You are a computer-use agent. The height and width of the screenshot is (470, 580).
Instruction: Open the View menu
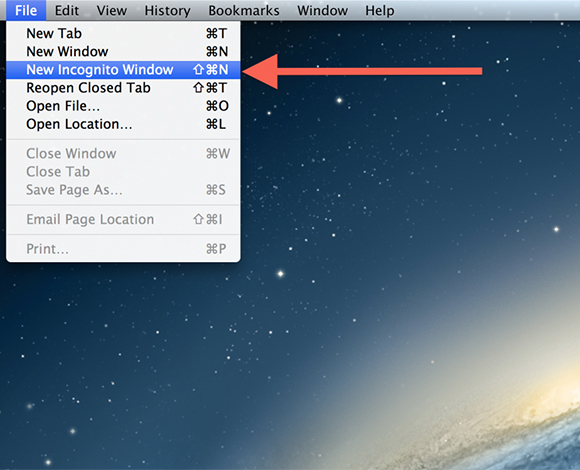tap(112, 10)
